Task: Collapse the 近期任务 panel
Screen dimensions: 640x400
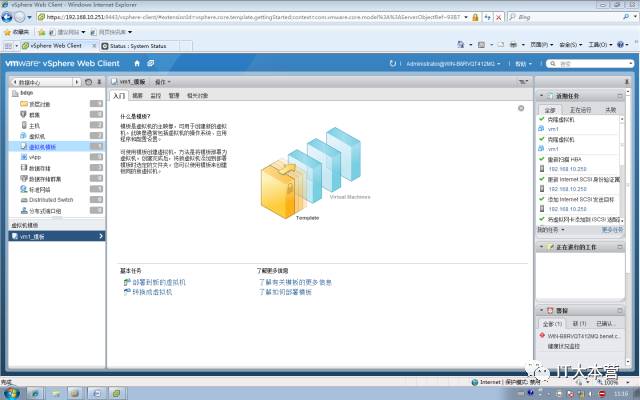Action: pos(542,96)
